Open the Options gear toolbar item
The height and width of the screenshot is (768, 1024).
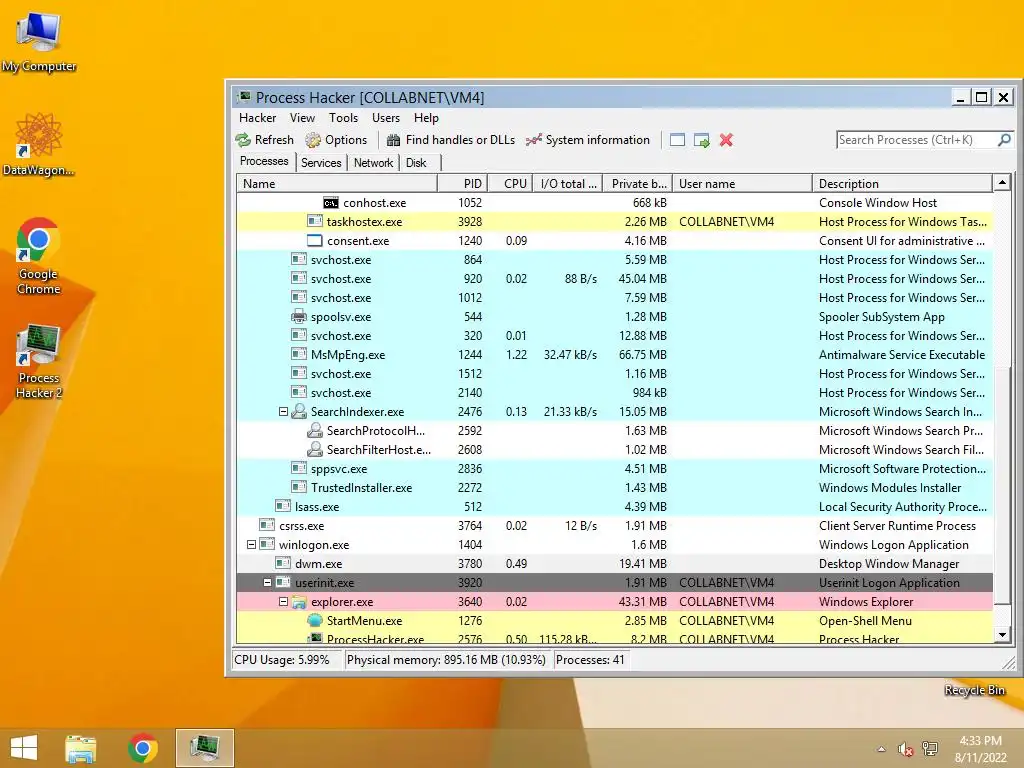336,140
